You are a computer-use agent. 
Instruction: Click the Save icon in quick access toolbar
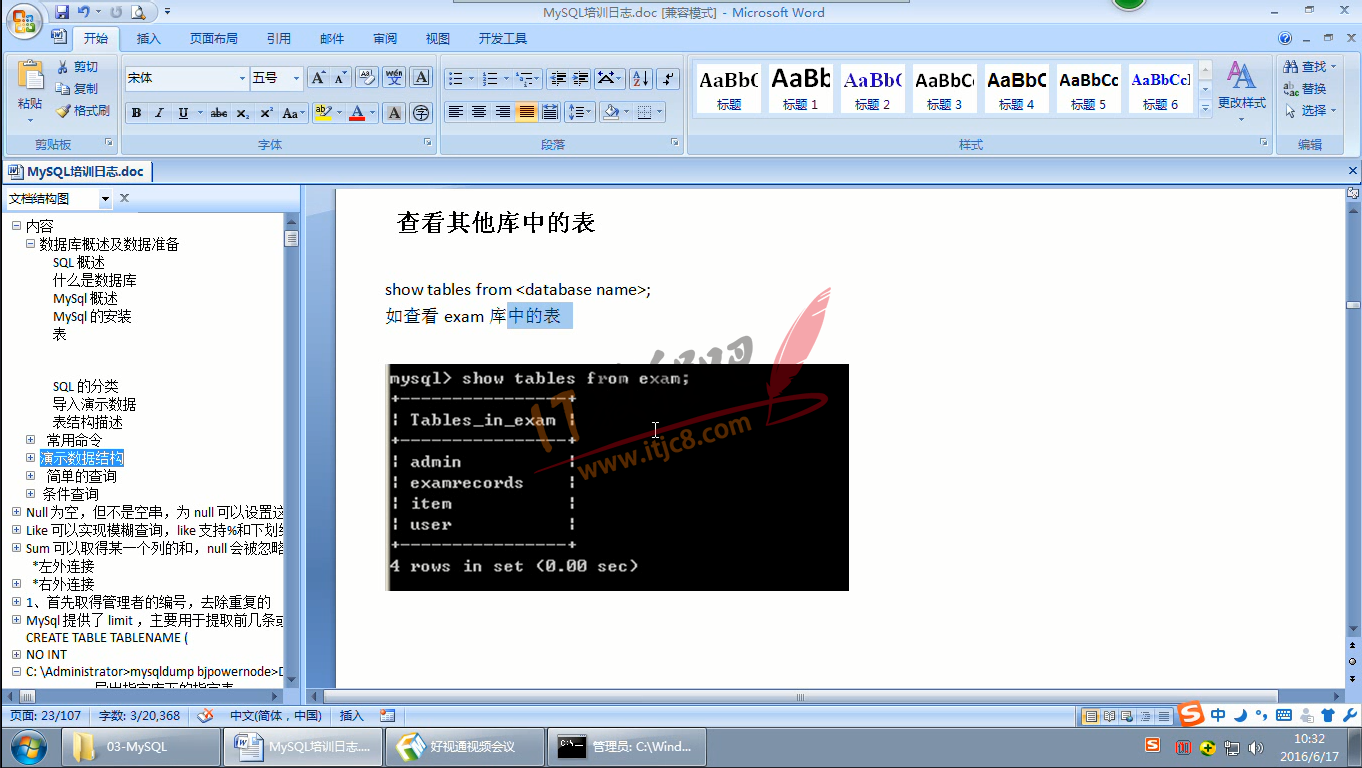[62, 12]
